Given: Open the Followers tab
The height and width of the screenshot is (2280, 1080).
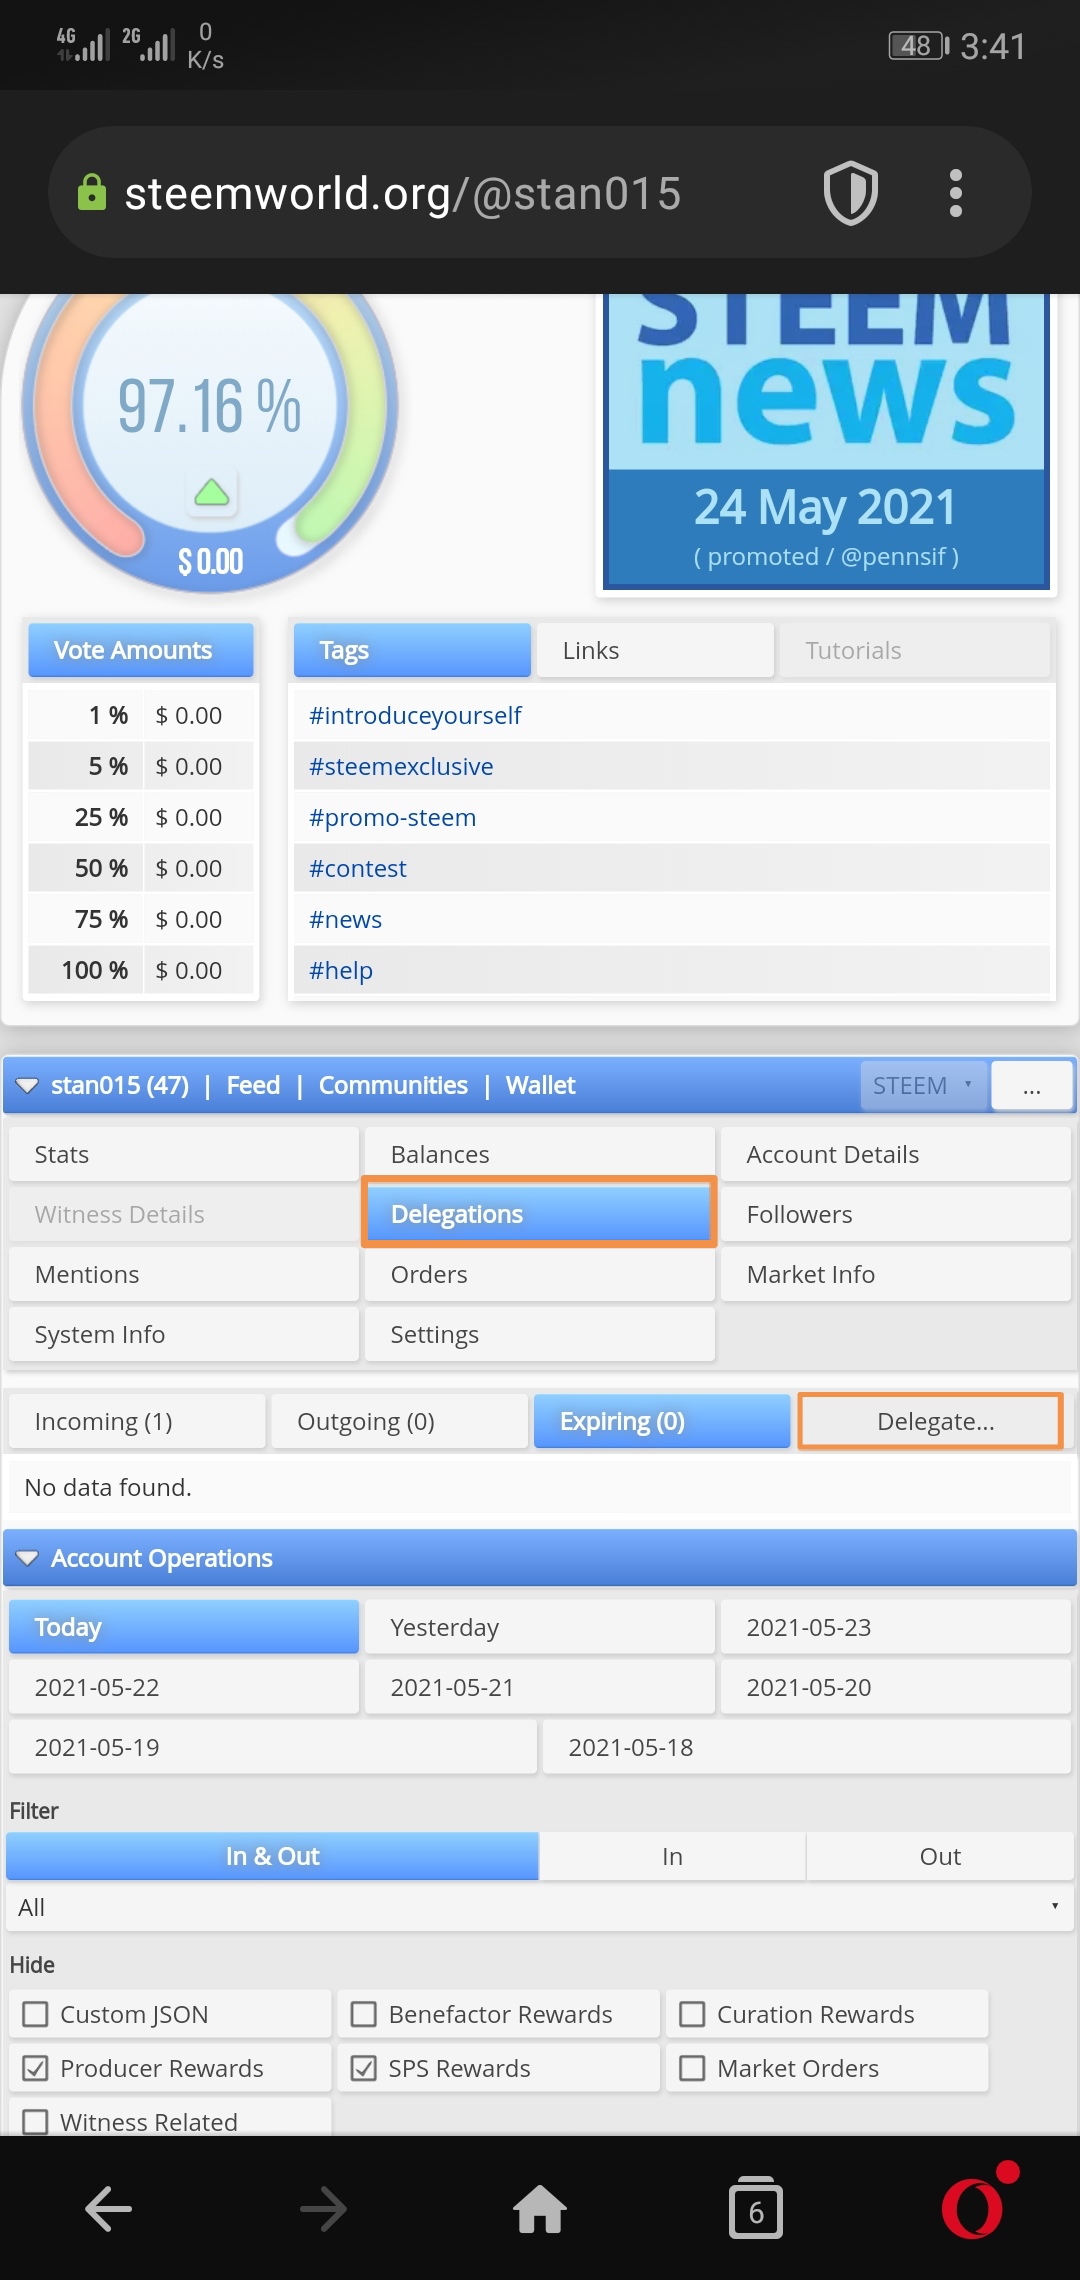Looking at the screenshot, I should (896, 1214).
